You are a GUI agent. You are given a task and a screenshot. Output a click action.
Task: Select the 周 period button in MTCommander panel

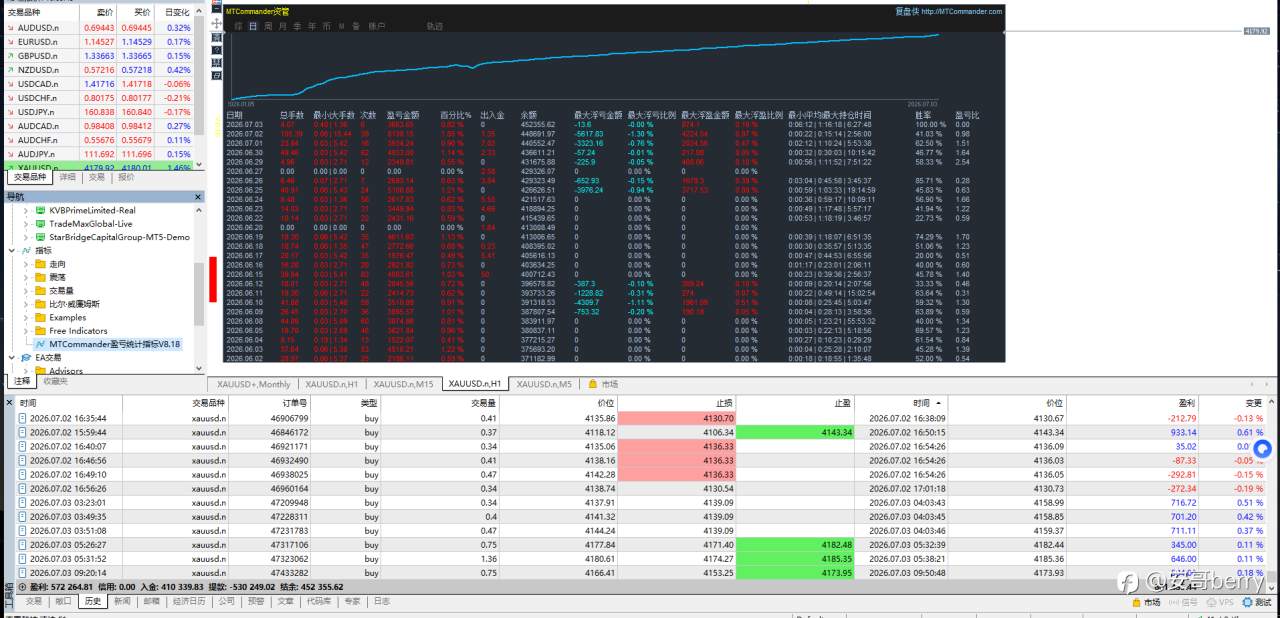(x=268, y=25)
